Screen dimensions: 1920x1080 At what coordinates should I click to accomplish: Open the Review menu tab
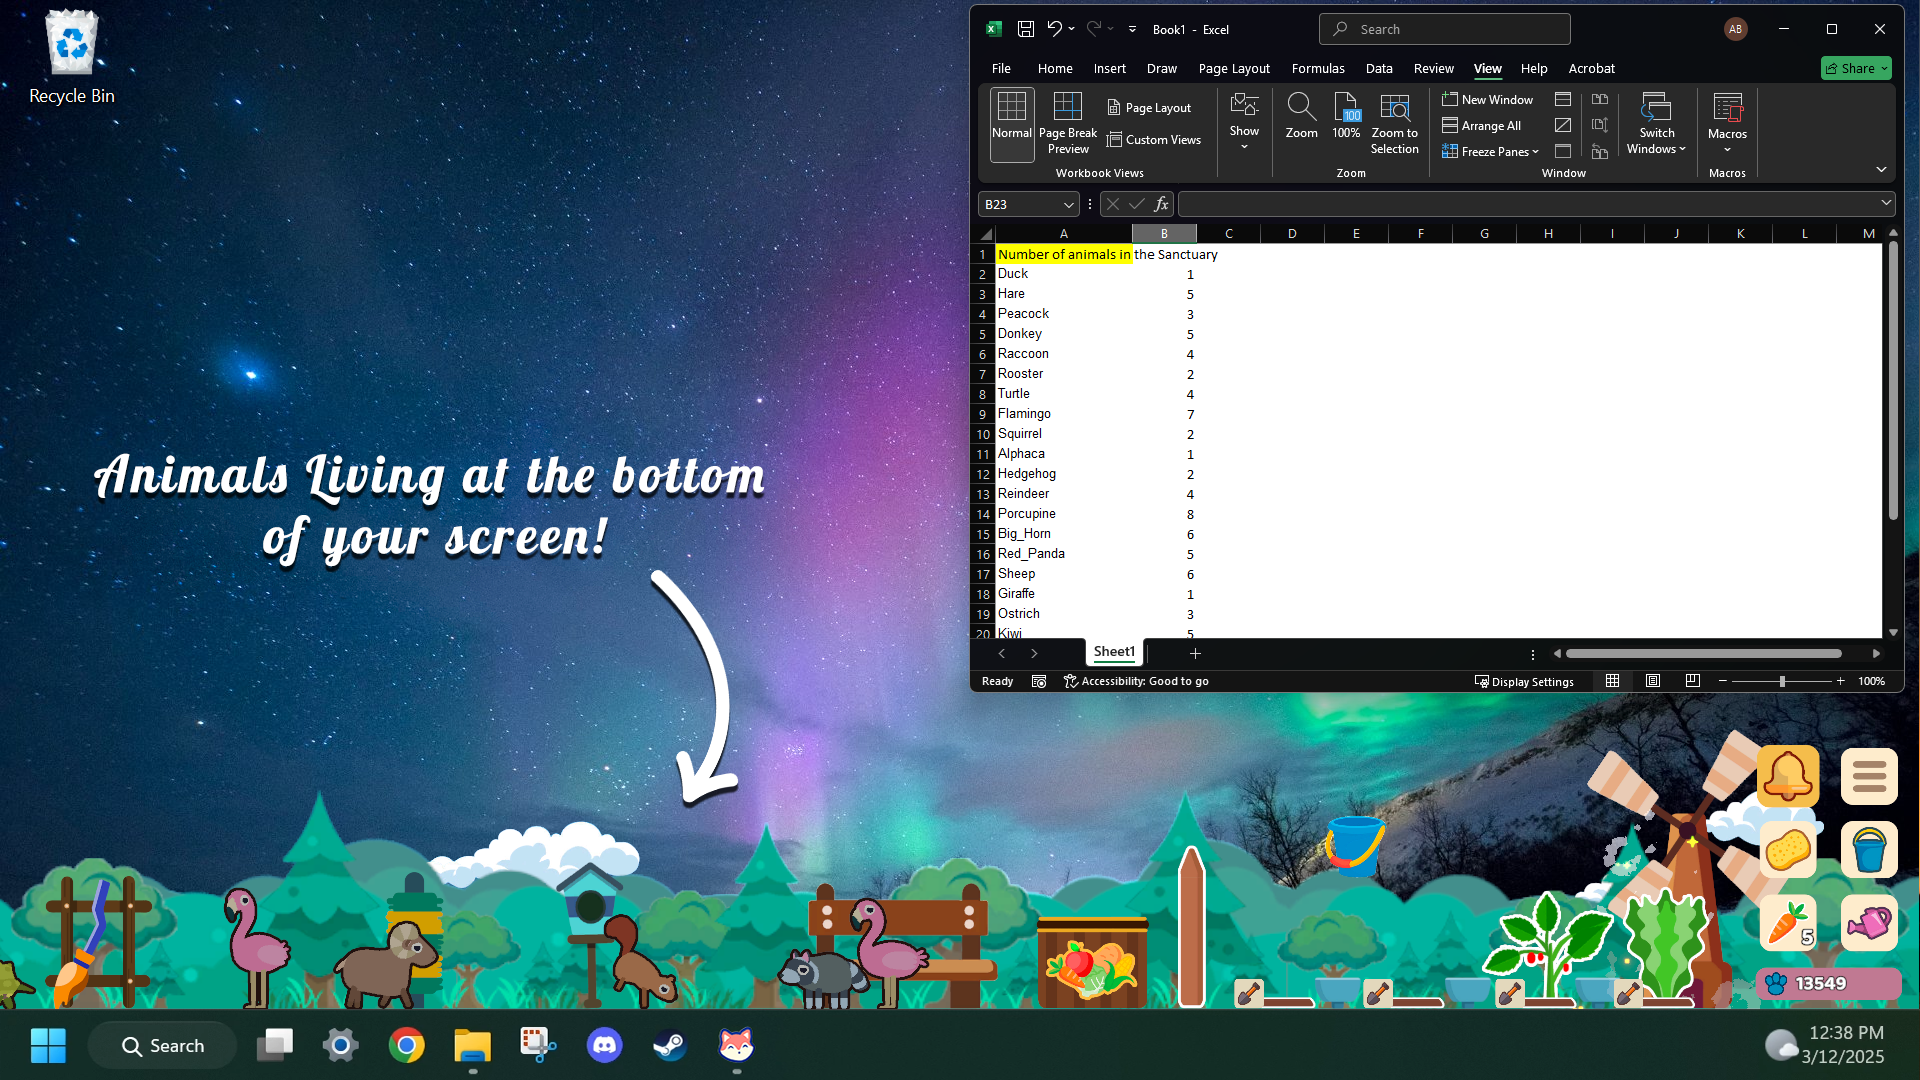[x=1433, y=68]
